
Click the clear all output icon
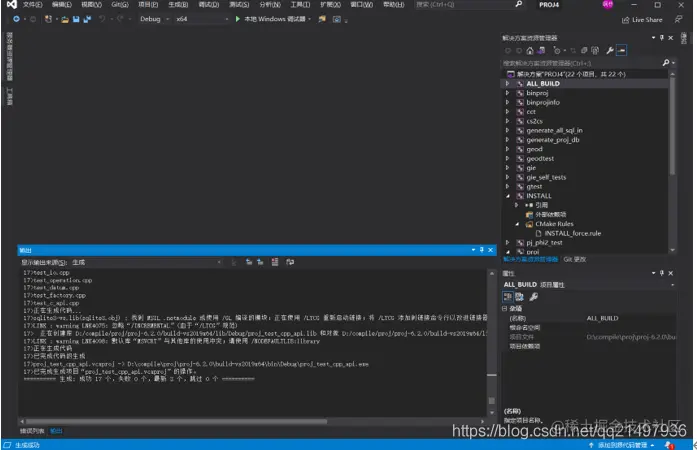pyautogui.click(x=275, y=262)
